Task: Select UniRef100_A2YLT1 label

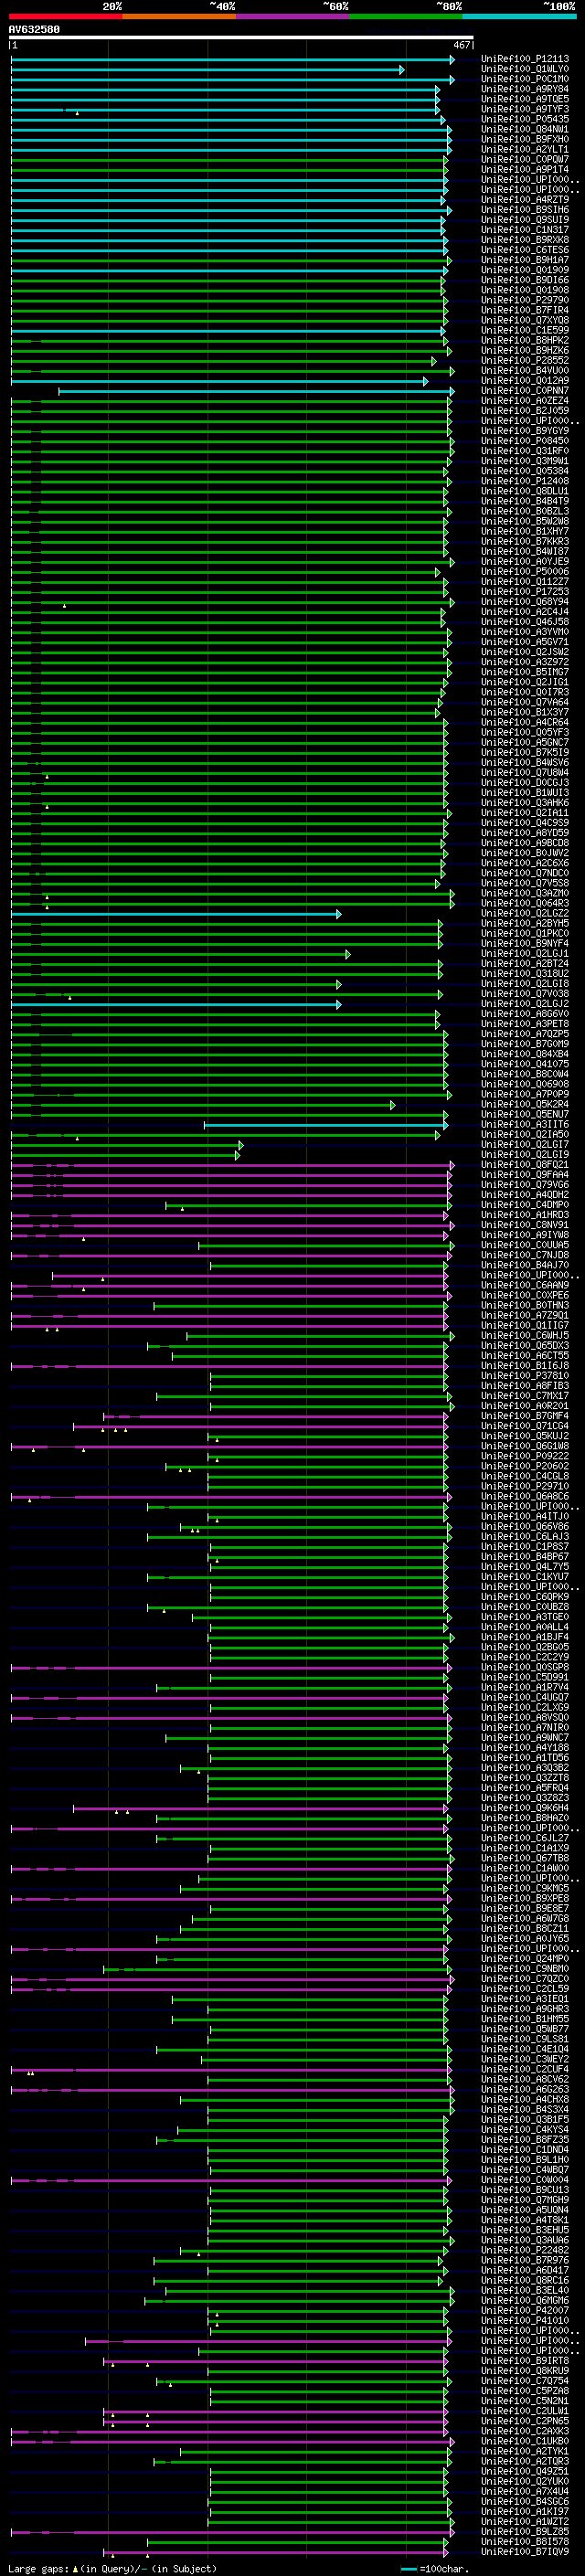Action: (x=525, y=149)
